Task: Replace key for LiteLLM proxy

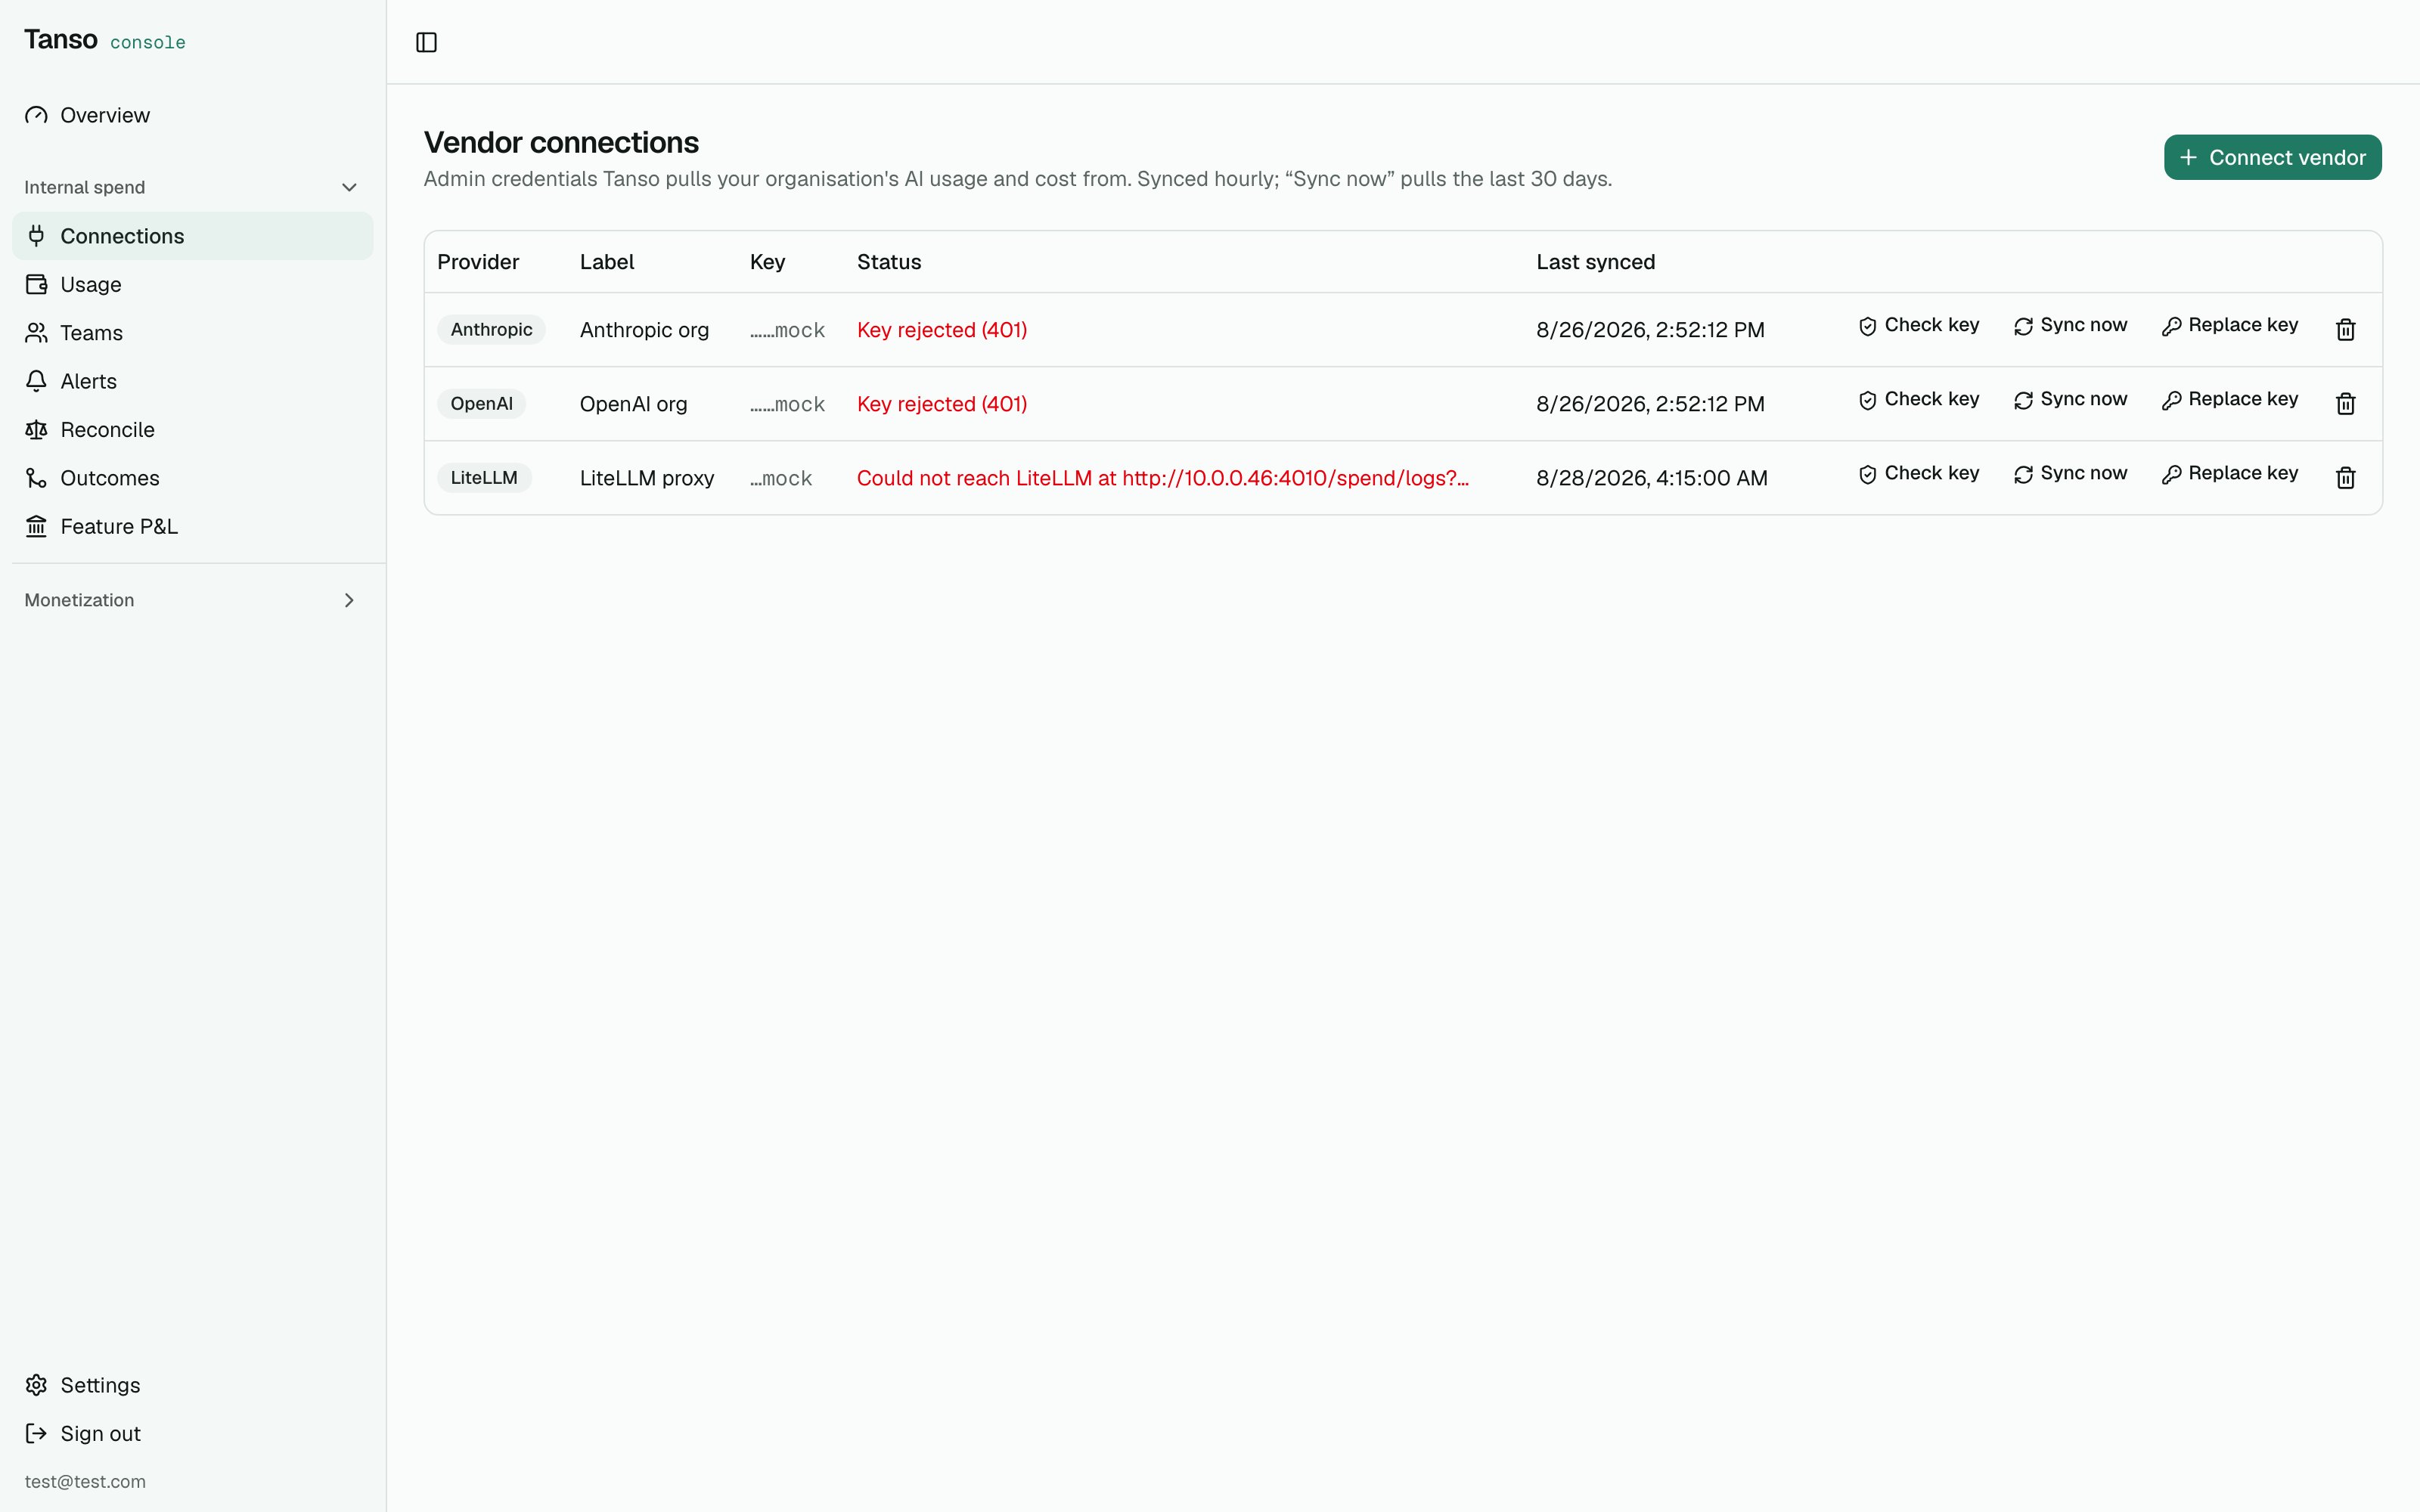Action: [x=2230, y=474]
